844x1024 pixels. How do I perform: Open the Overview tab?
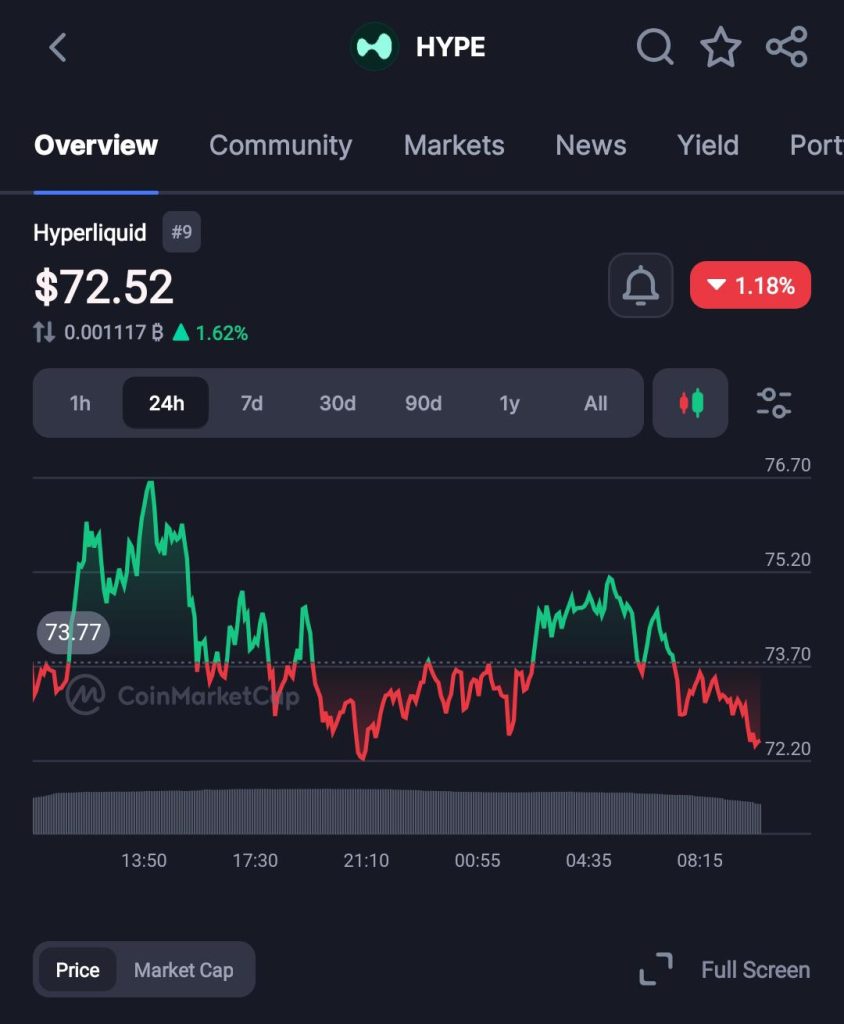click(x=96, y=145)
